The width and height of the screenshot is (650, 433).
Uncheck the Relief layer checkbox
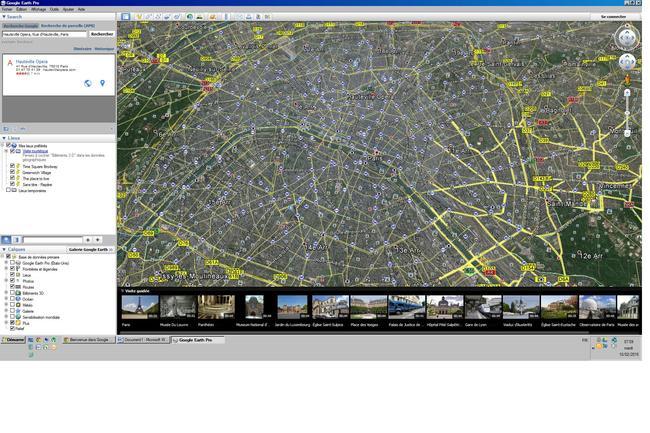(12, 328)
